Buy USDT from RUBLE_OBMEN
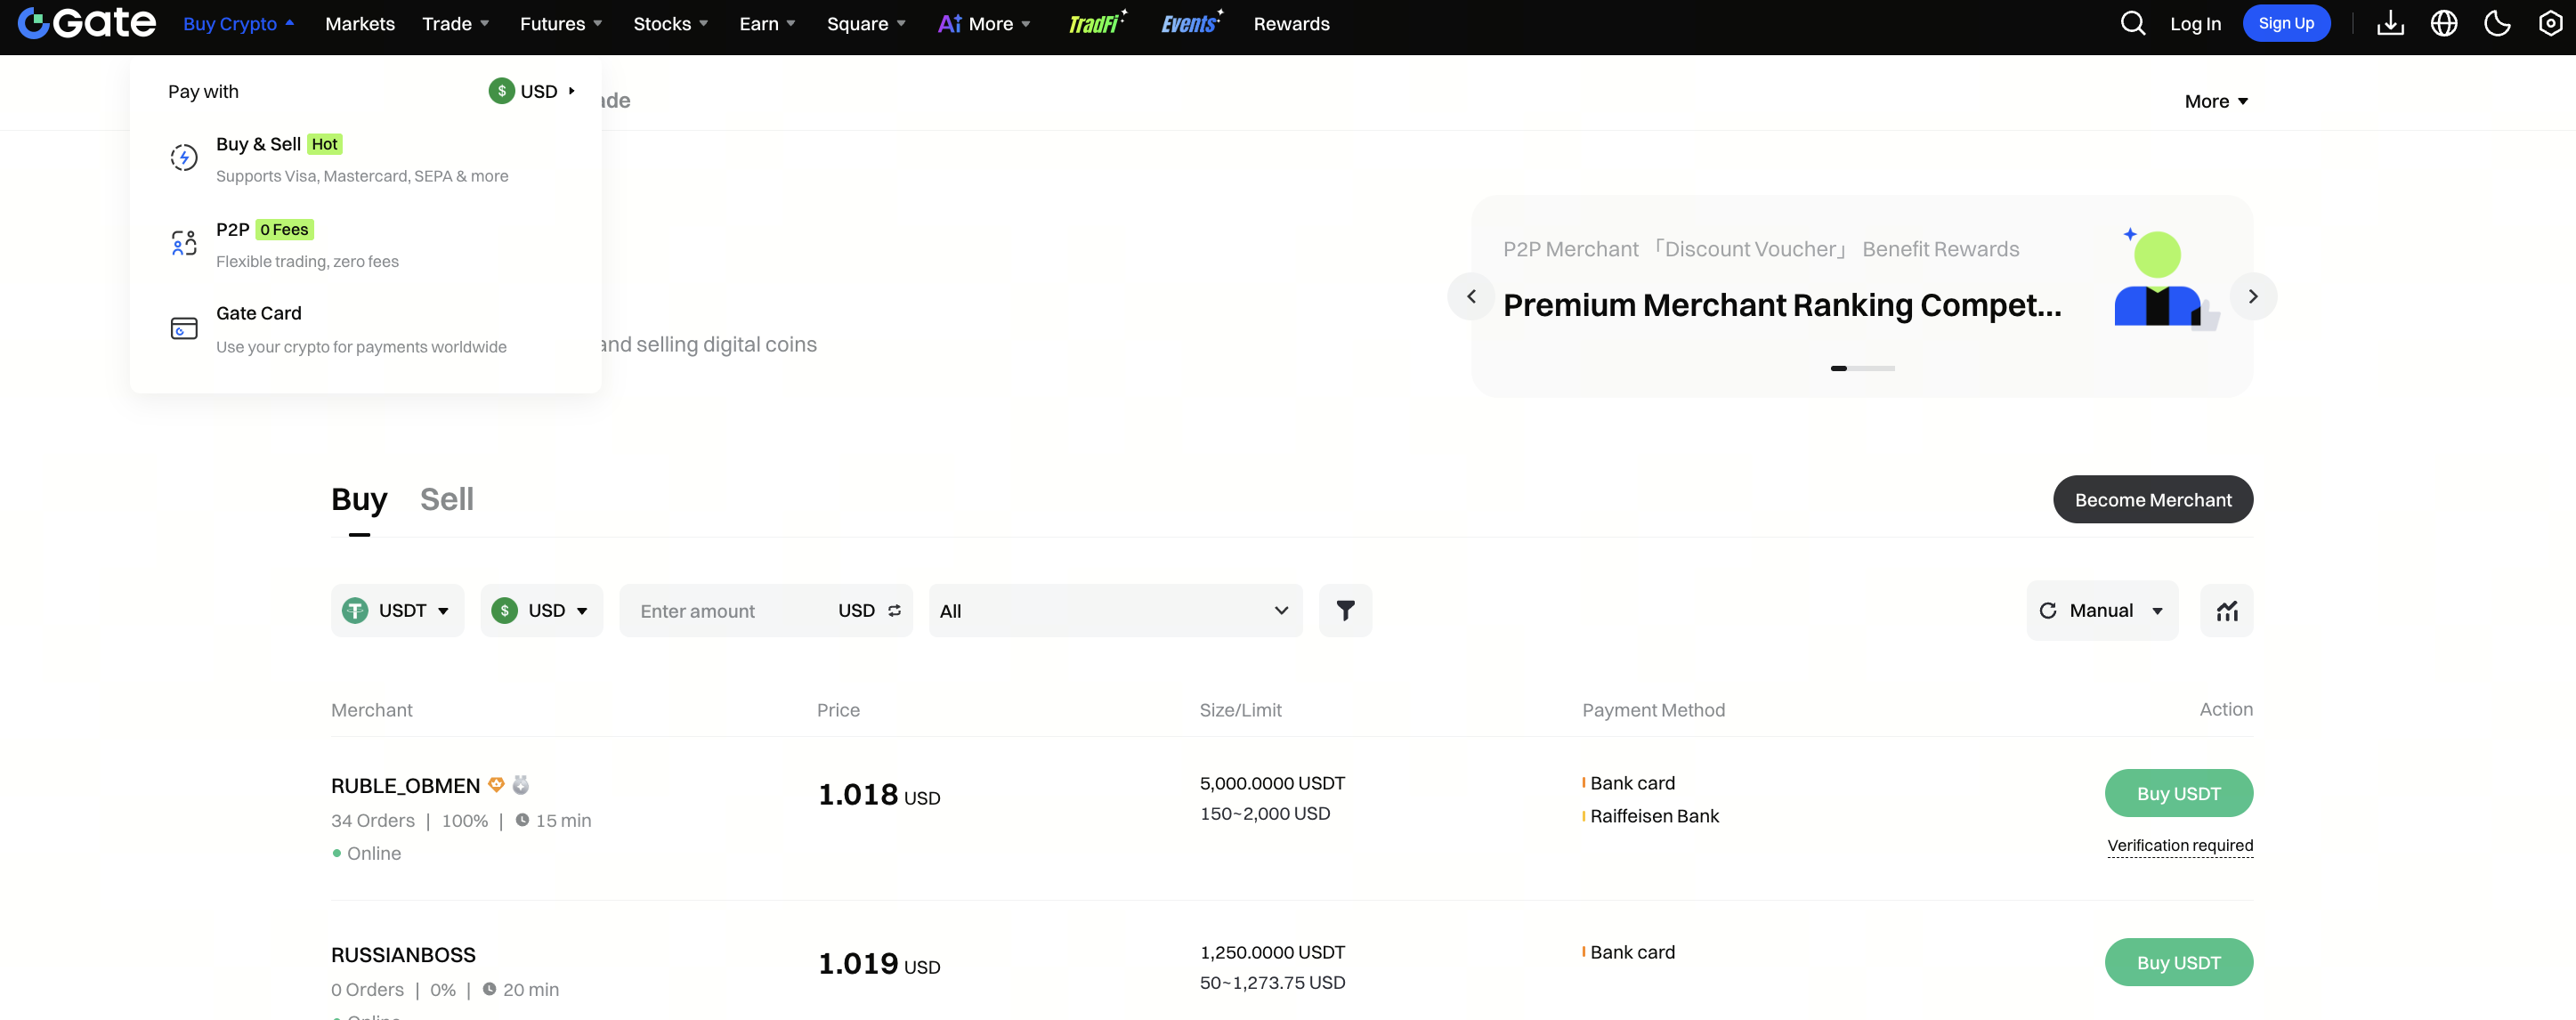This screenshot has width=2576, height=1020. coord(2178,793)
